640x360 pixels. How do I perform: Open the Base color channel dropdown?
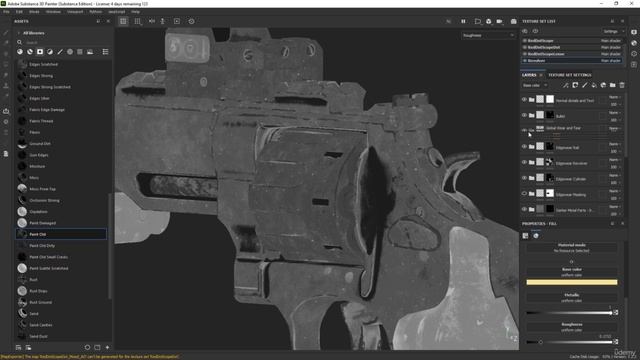click(x=535, y=85)
